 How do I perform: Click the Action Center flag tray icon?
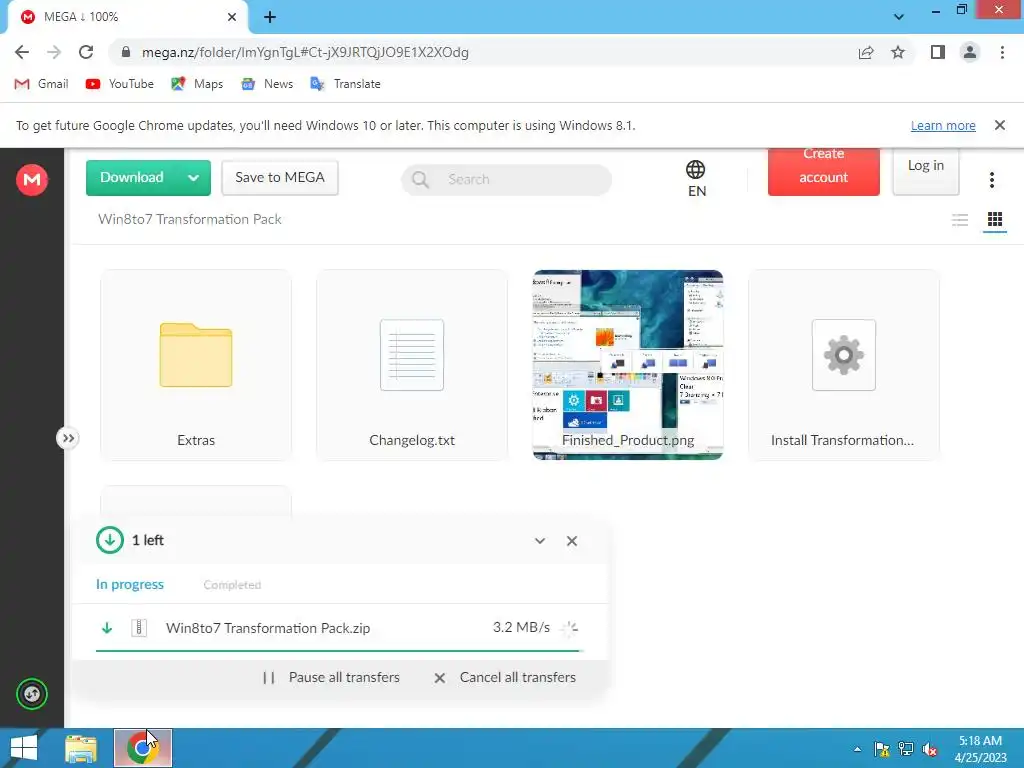click(882, 749)
